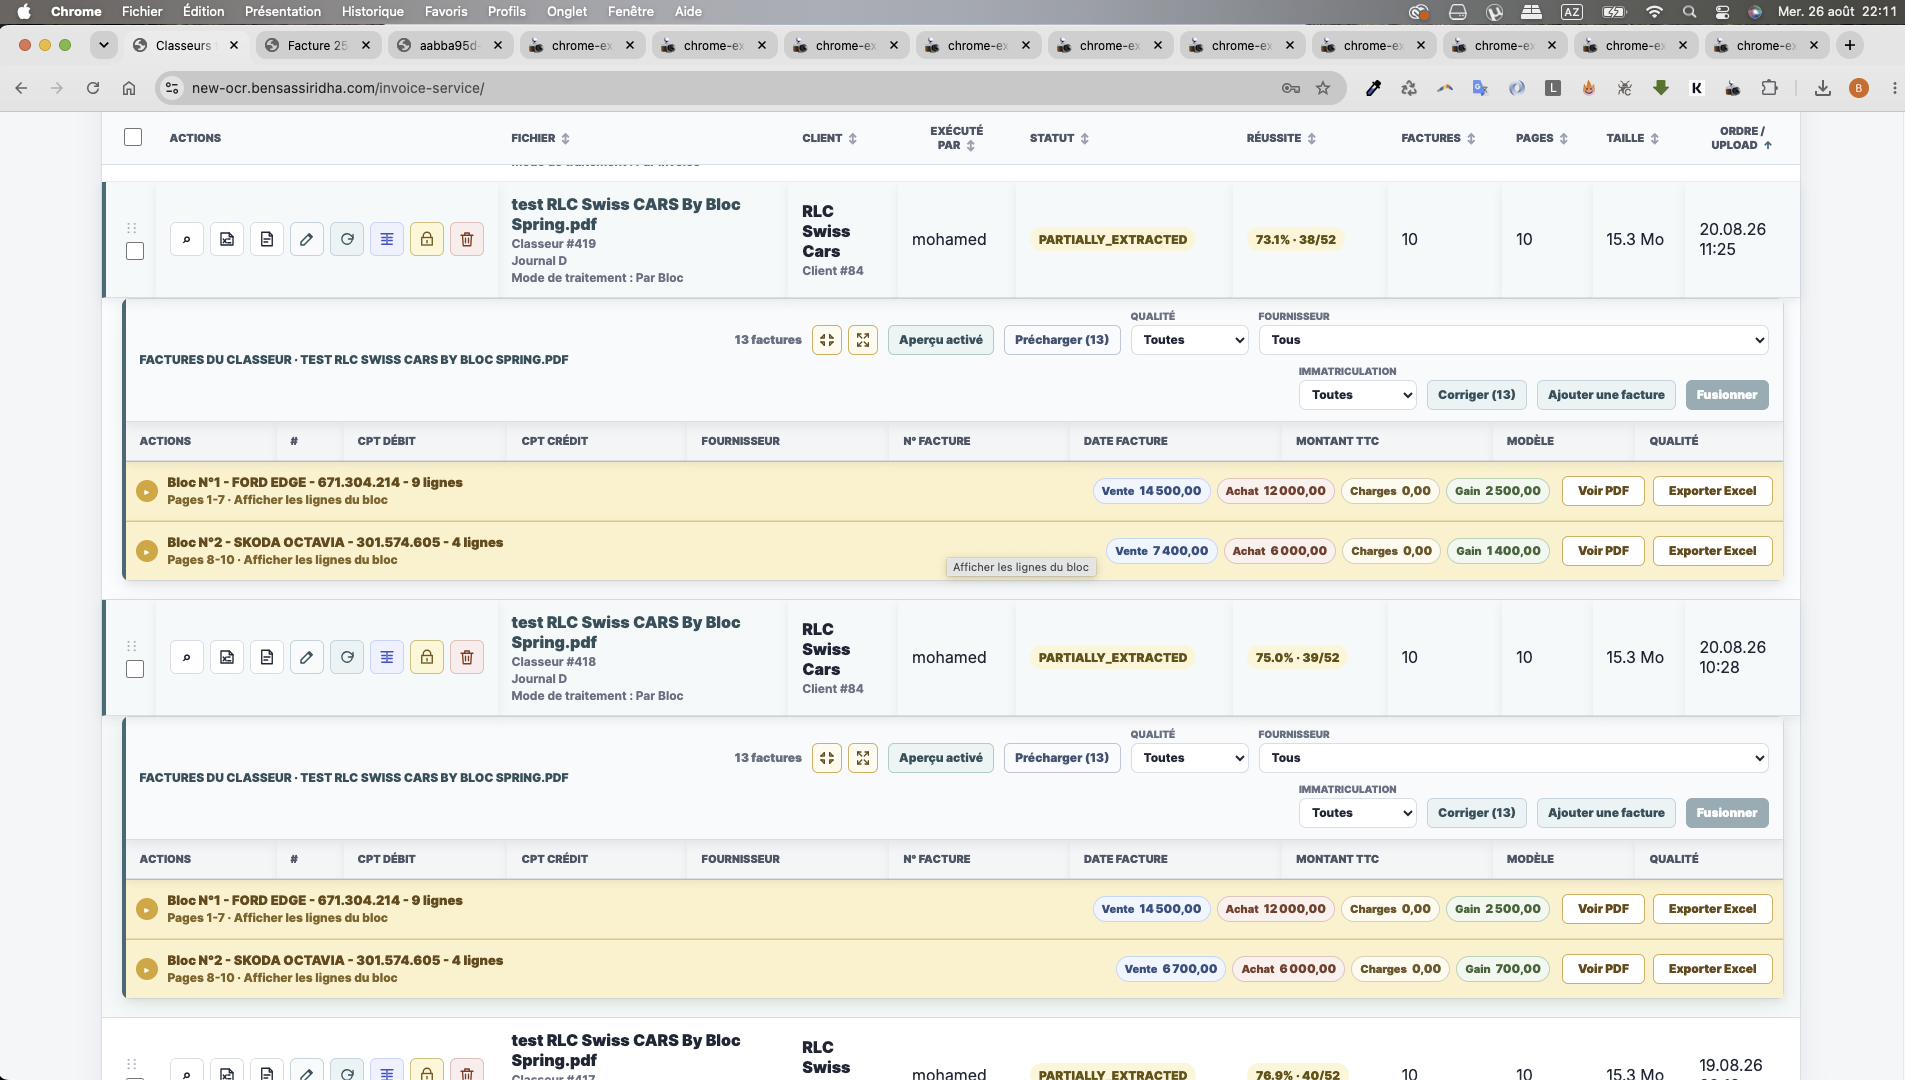The width and height of the screenshot is (1905, 1080).
Task: Click Voir PDF for FORD EDGE bloc in Classeur #419
Action: 1603,491
